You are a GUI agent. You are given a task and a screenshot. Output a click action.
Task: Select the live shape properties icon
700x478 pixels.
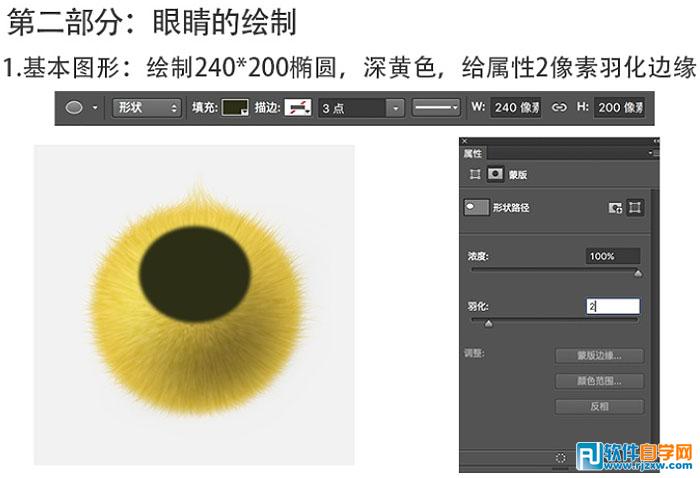pos(475,174)
